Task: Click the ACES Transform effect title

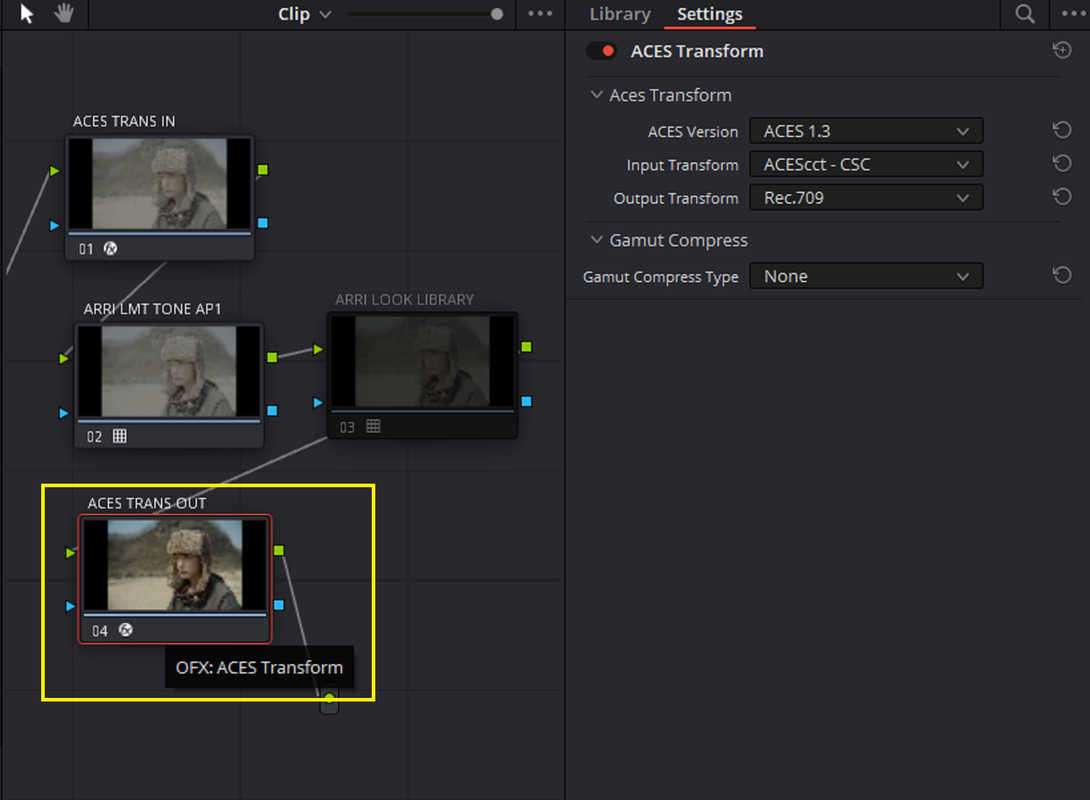Action: coord(697,51)
